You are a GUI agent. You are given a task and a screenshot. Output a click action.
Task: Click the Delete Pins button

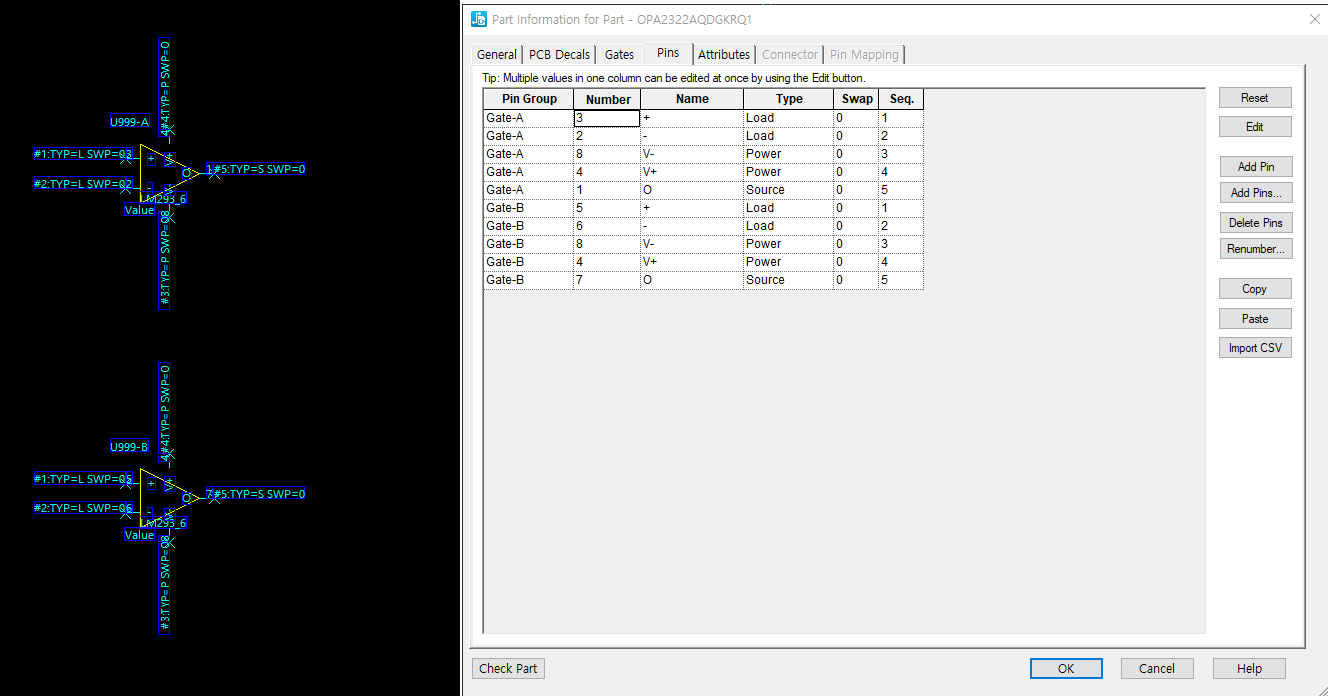(1254, 223)
